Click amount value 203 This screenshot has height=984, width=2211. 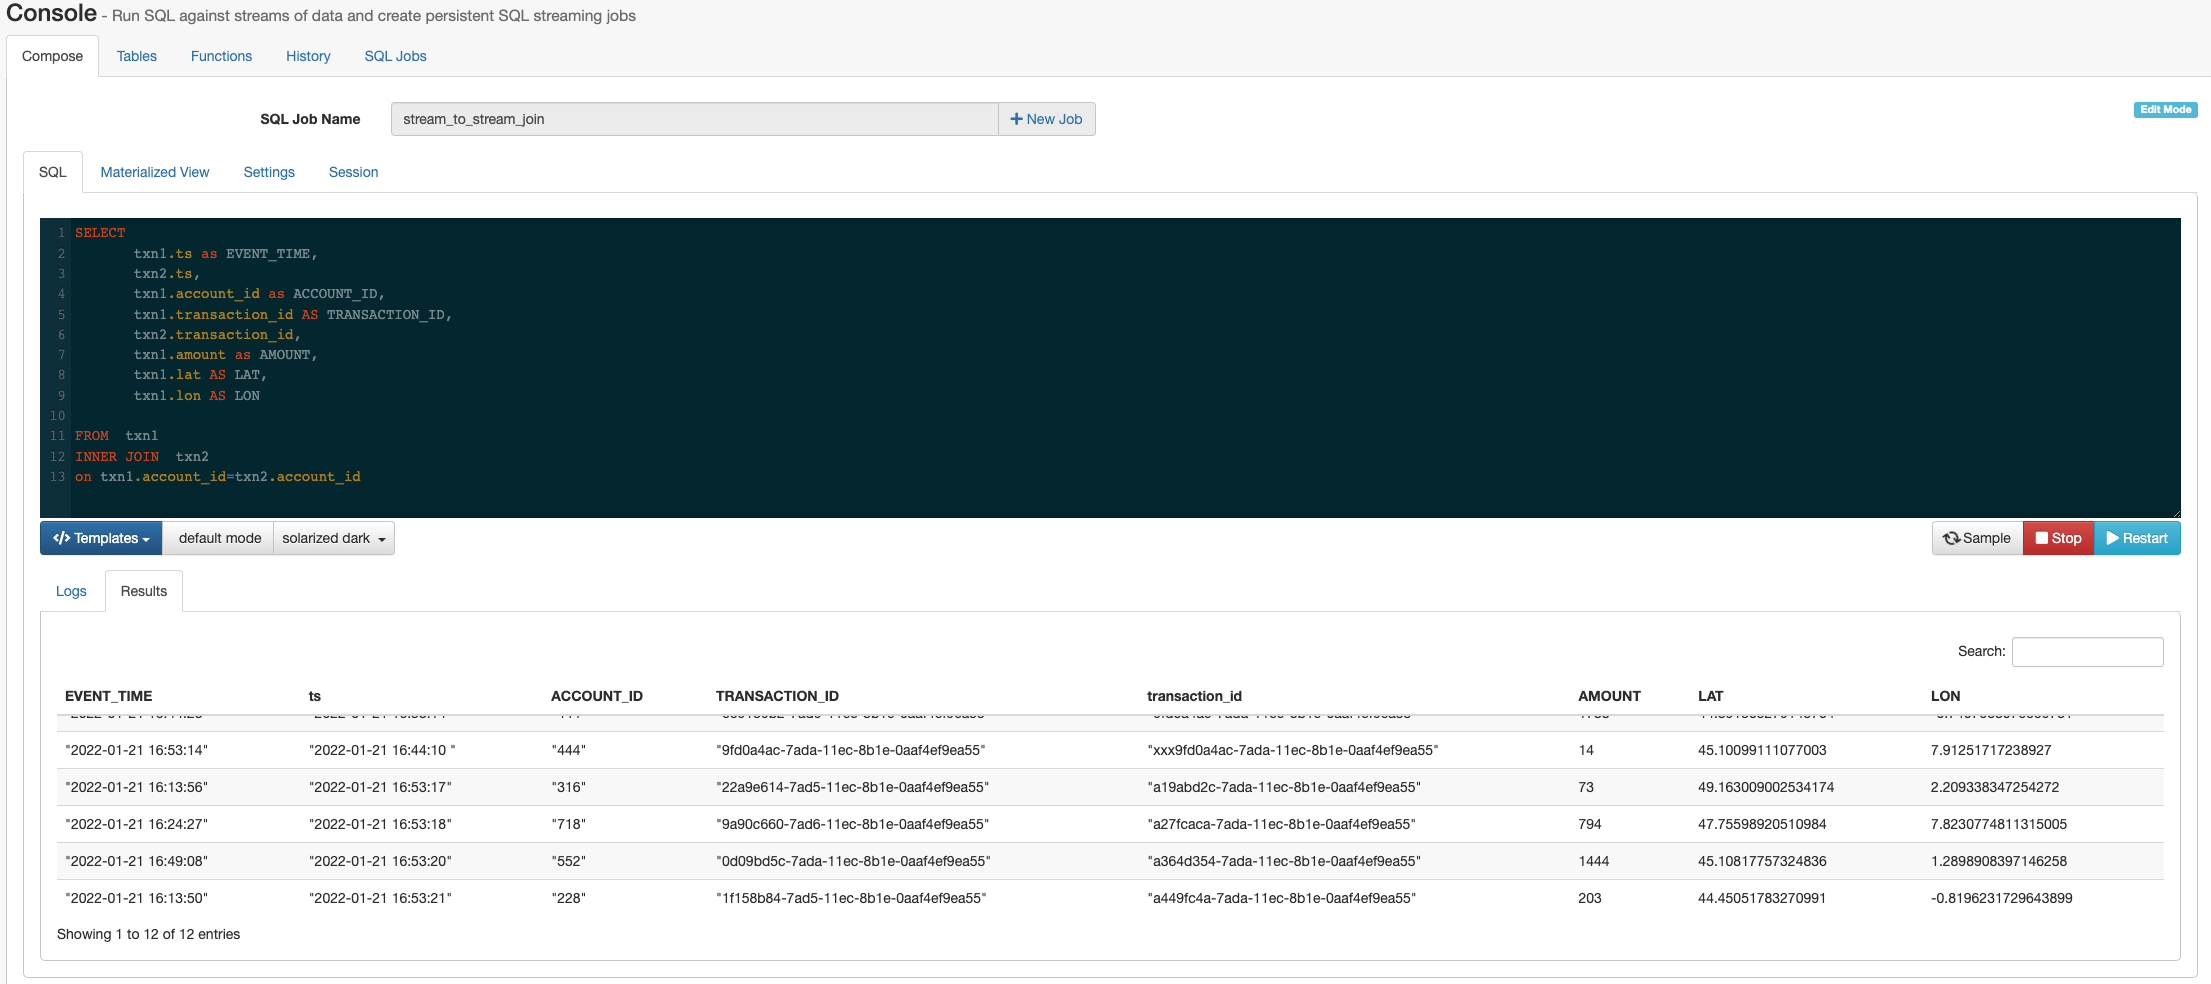(x=1590, y=898)
